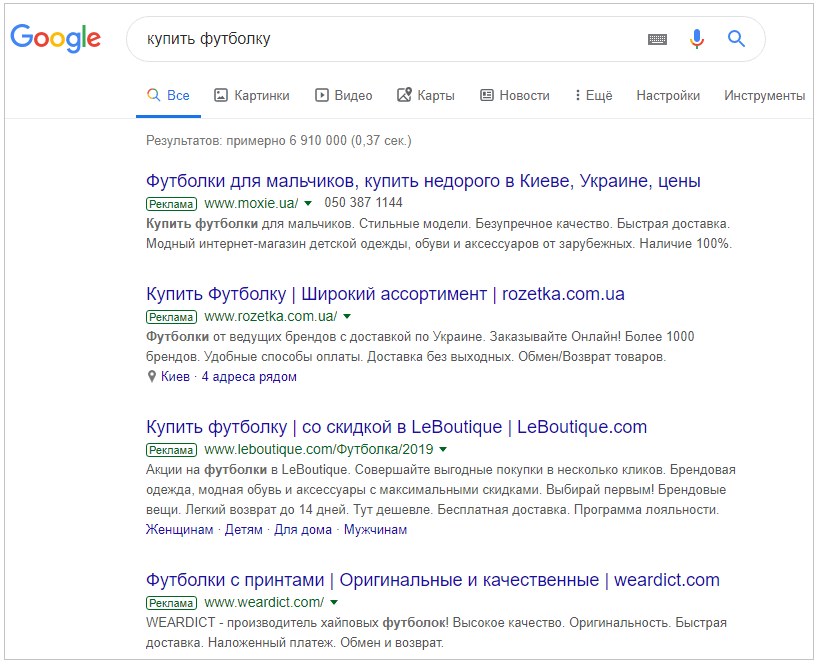The image size is (819, 665).
Task: Open the Карты tab
Action: coord(426,96)
